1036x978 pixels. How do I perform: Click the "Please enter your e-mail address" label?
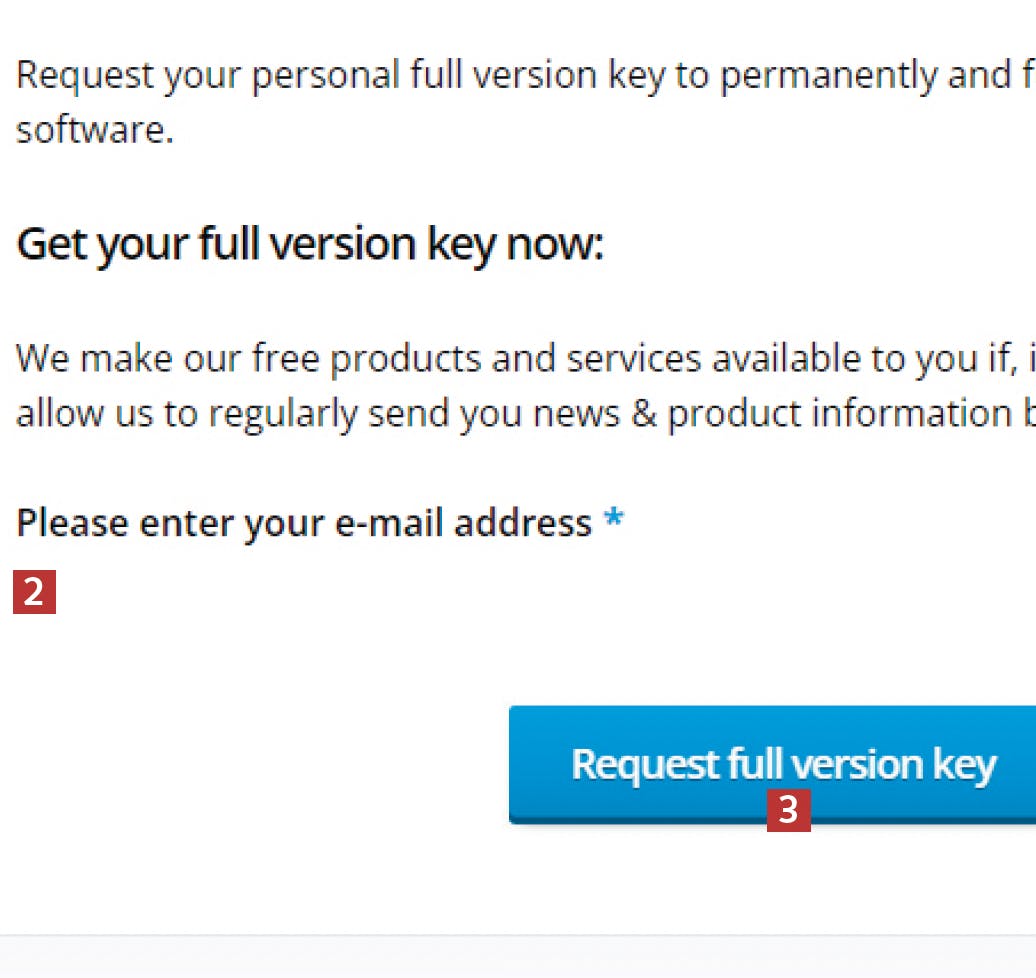click(x=304, y=523)
